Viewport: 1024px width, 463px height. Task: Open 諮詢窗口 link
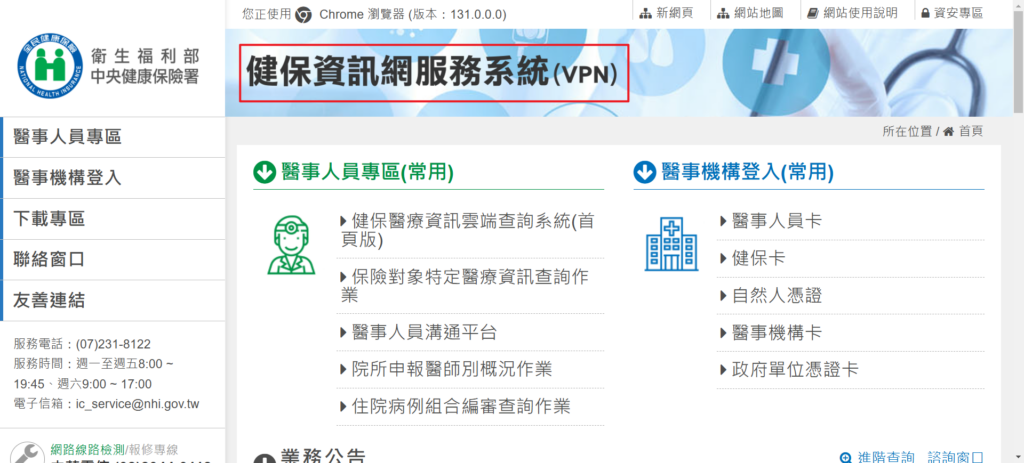[x=955, y=458]
